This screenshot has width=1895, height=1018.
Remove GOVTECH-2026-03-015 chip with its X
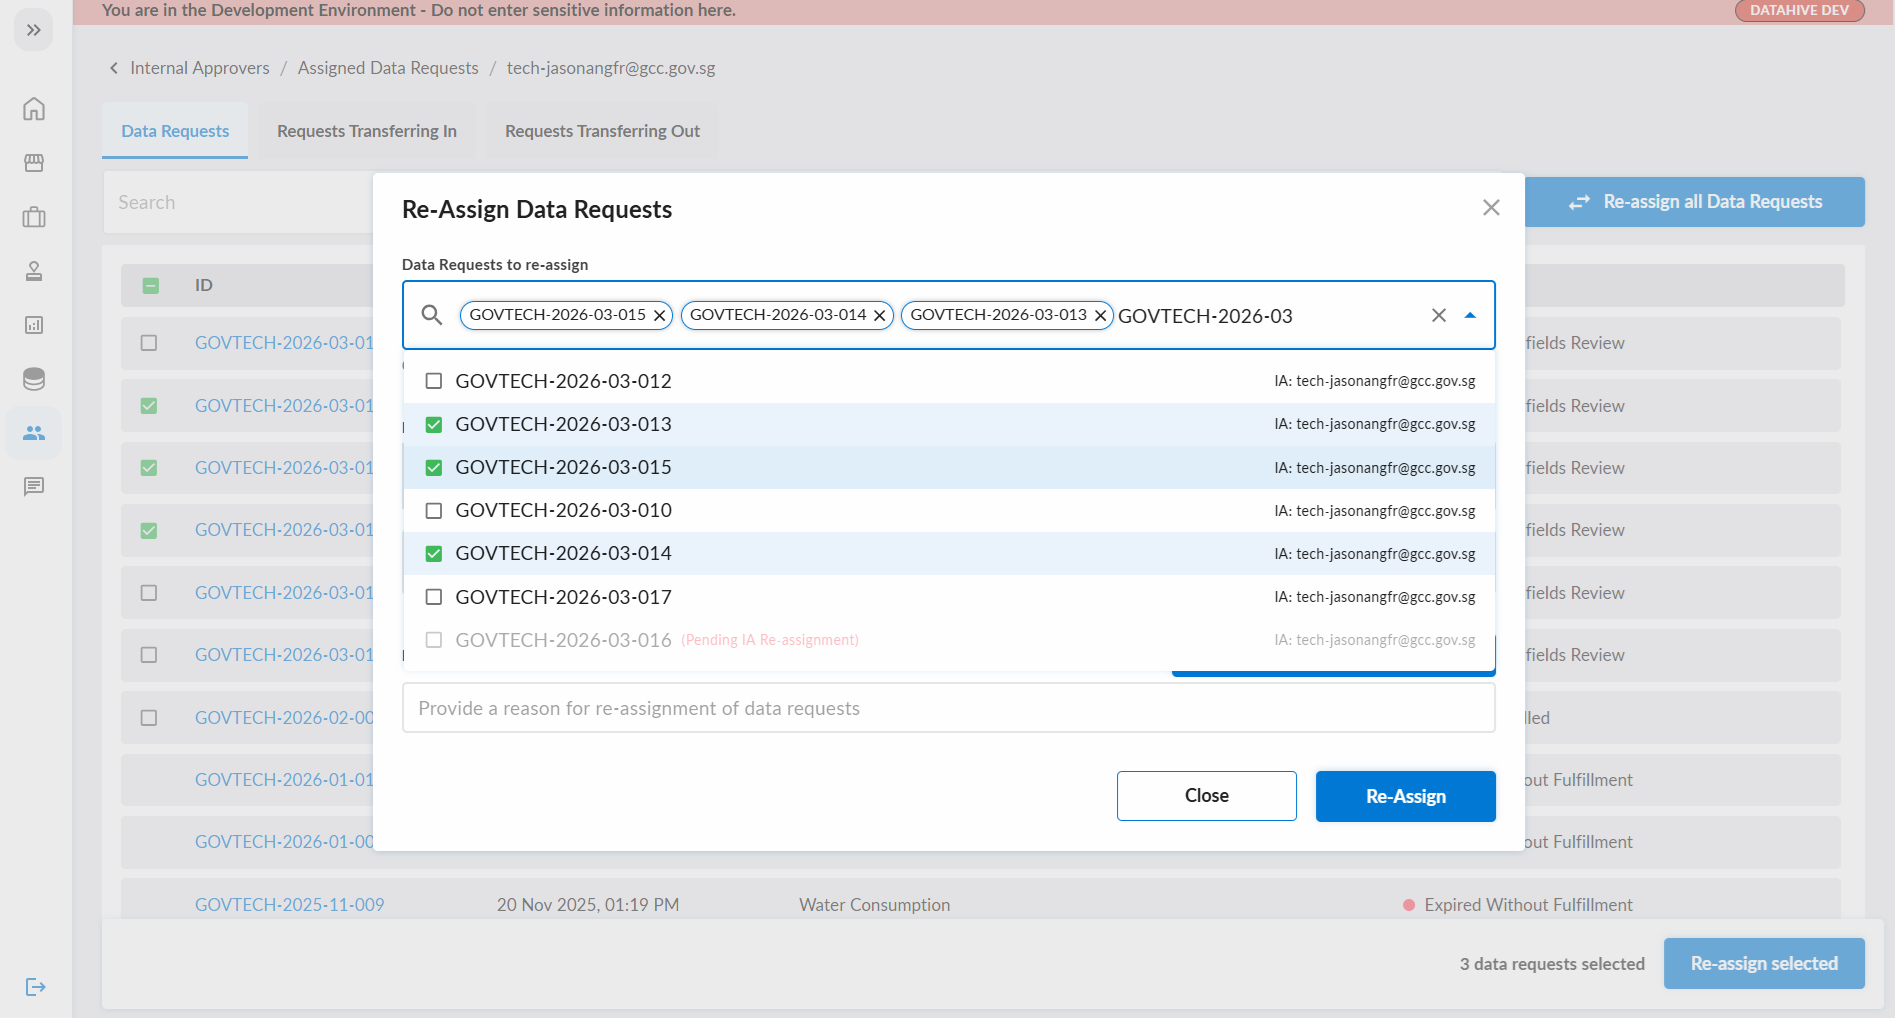660,316
